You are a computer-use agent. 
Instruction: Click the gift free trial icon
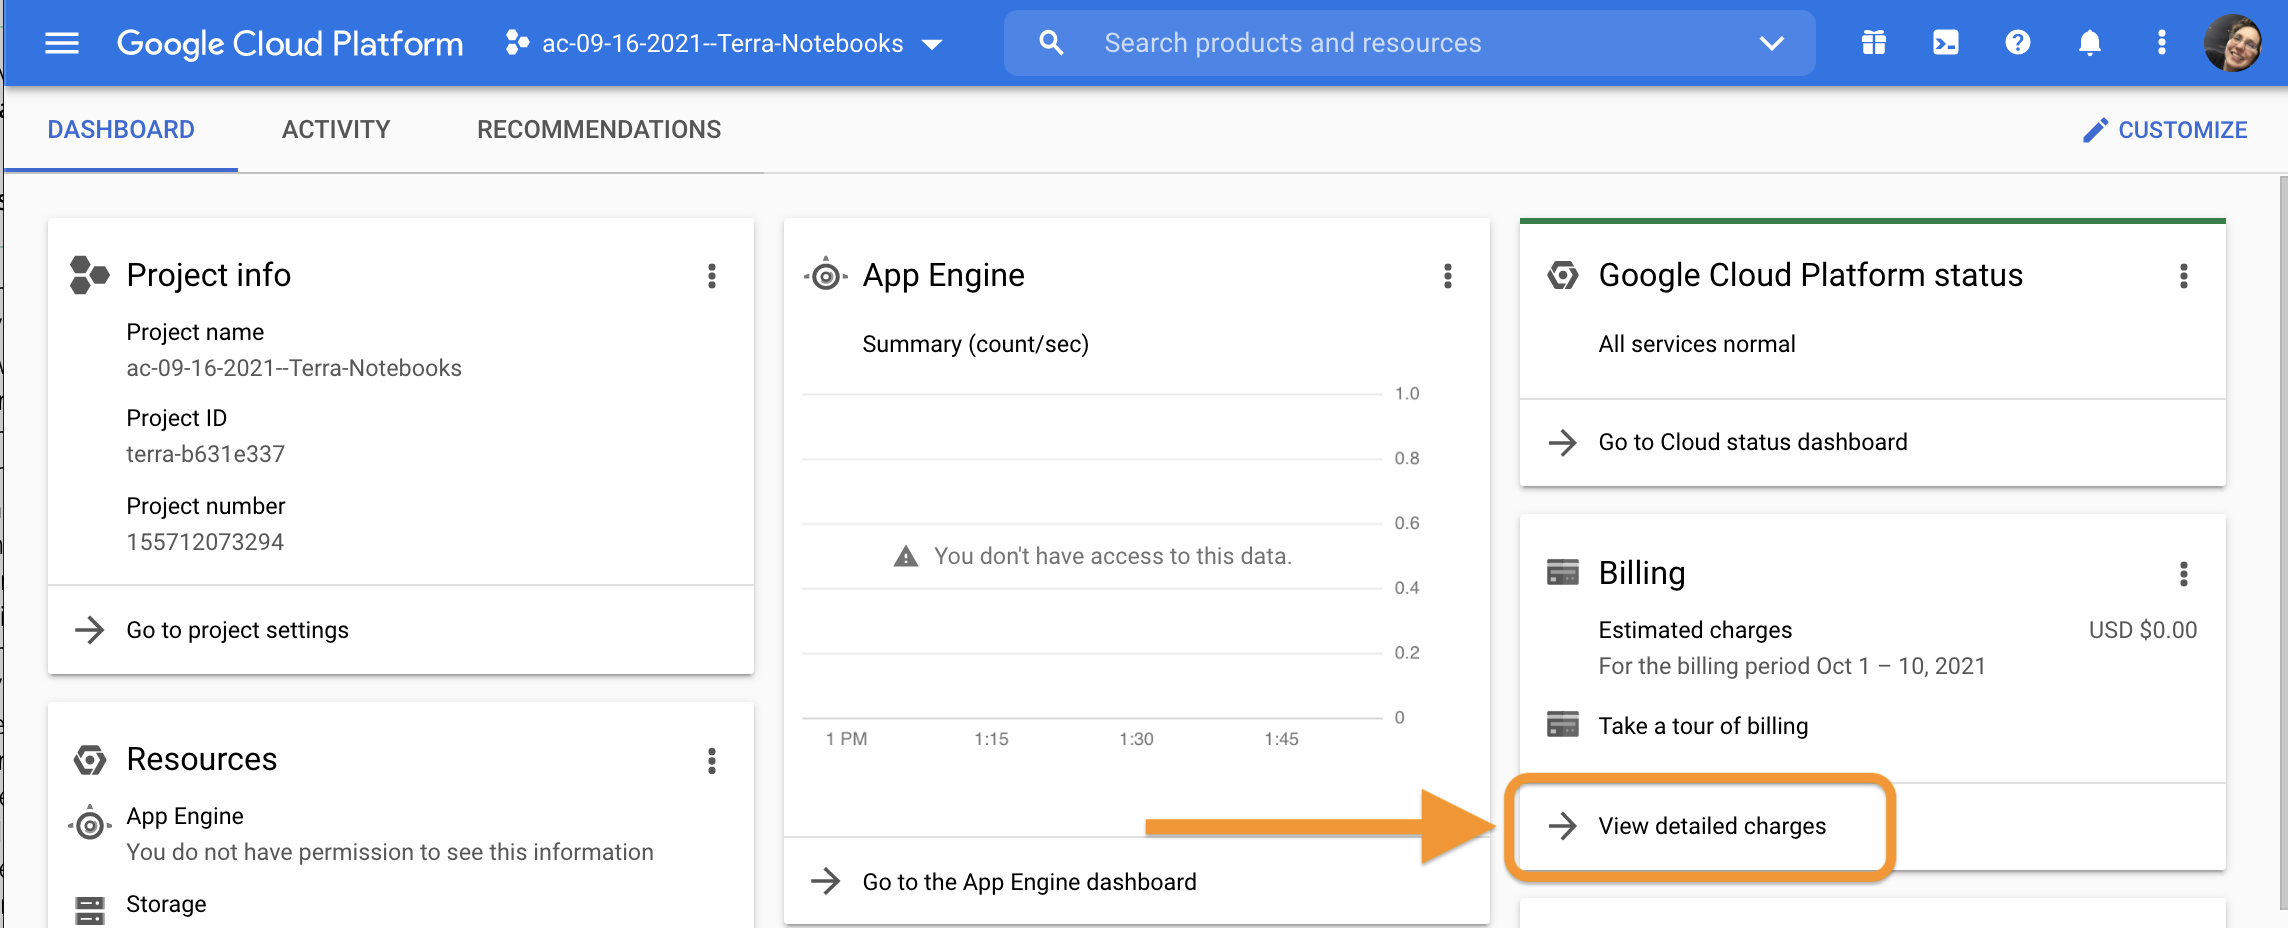(1873, 43)
